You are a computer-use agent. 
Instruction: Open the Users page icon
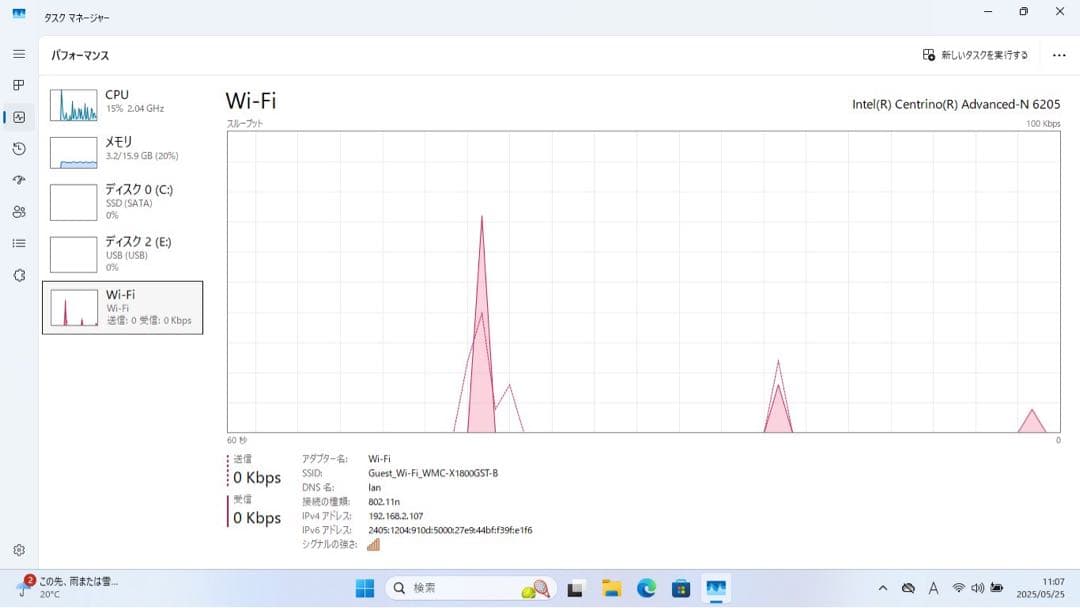19,212
